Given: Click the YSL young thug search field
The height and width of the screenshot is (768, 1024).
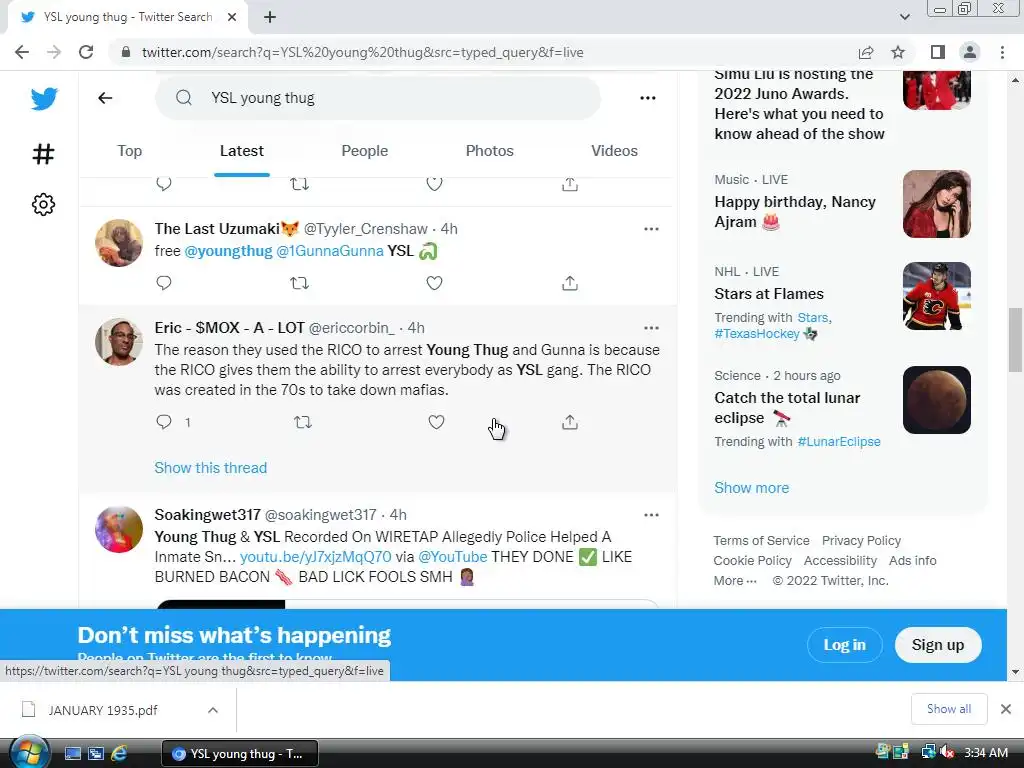Looking at the screenshot, I should pyautogui.click(x=377, y=98).
